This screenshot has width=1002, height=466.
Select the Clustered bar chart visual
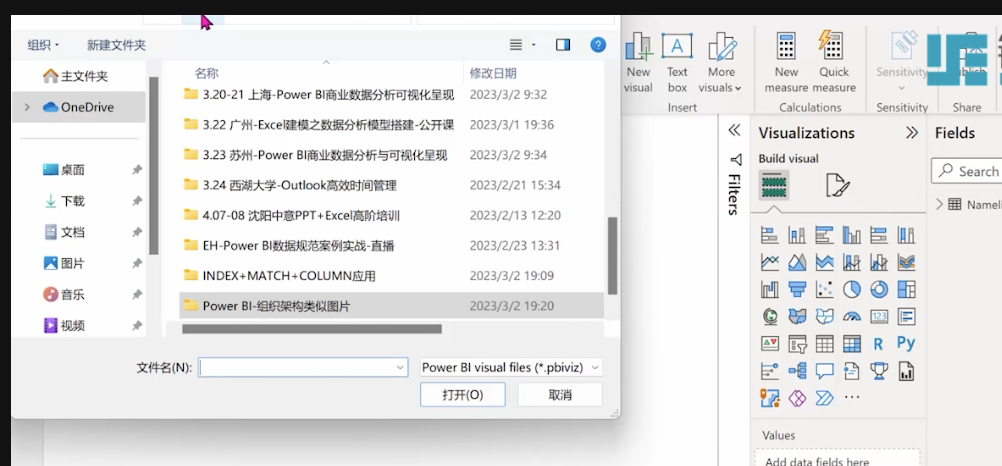point(824,235)
